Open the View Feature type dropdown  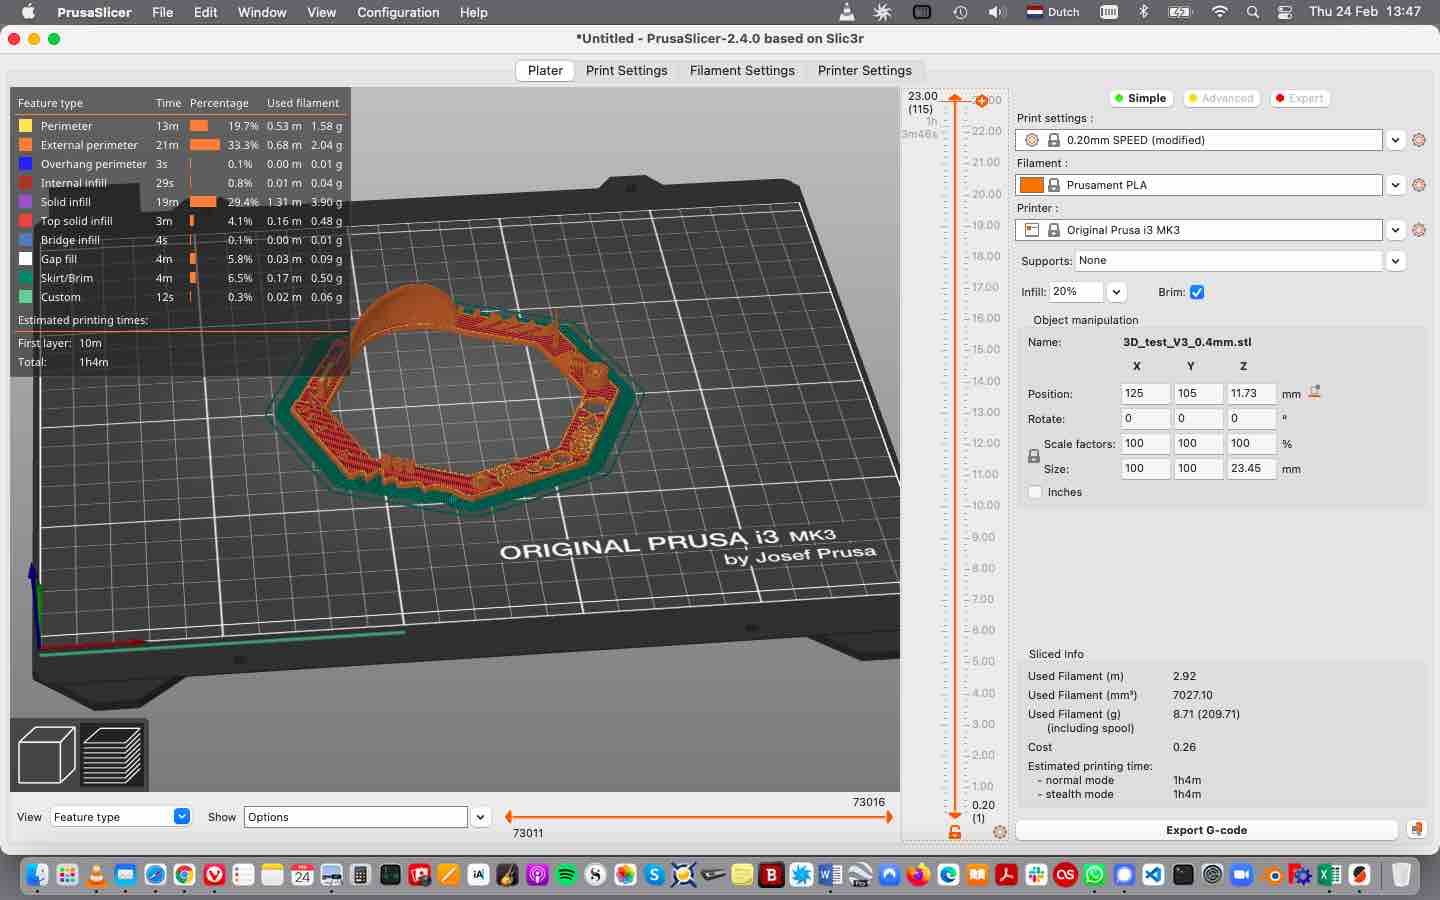(119, 817)
